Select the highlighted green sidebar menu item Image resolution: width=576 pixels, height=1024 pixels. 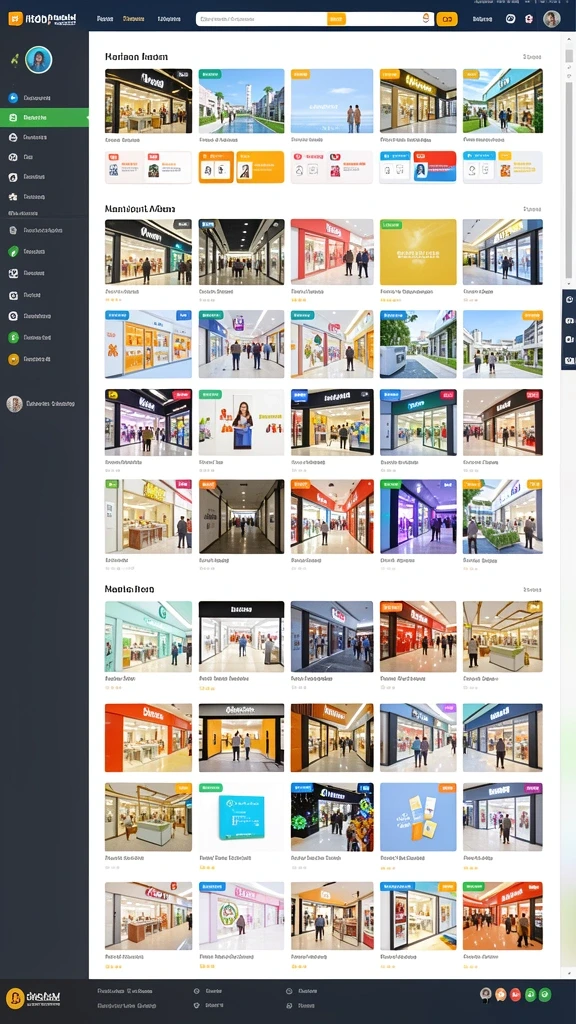tap(44, 118)
